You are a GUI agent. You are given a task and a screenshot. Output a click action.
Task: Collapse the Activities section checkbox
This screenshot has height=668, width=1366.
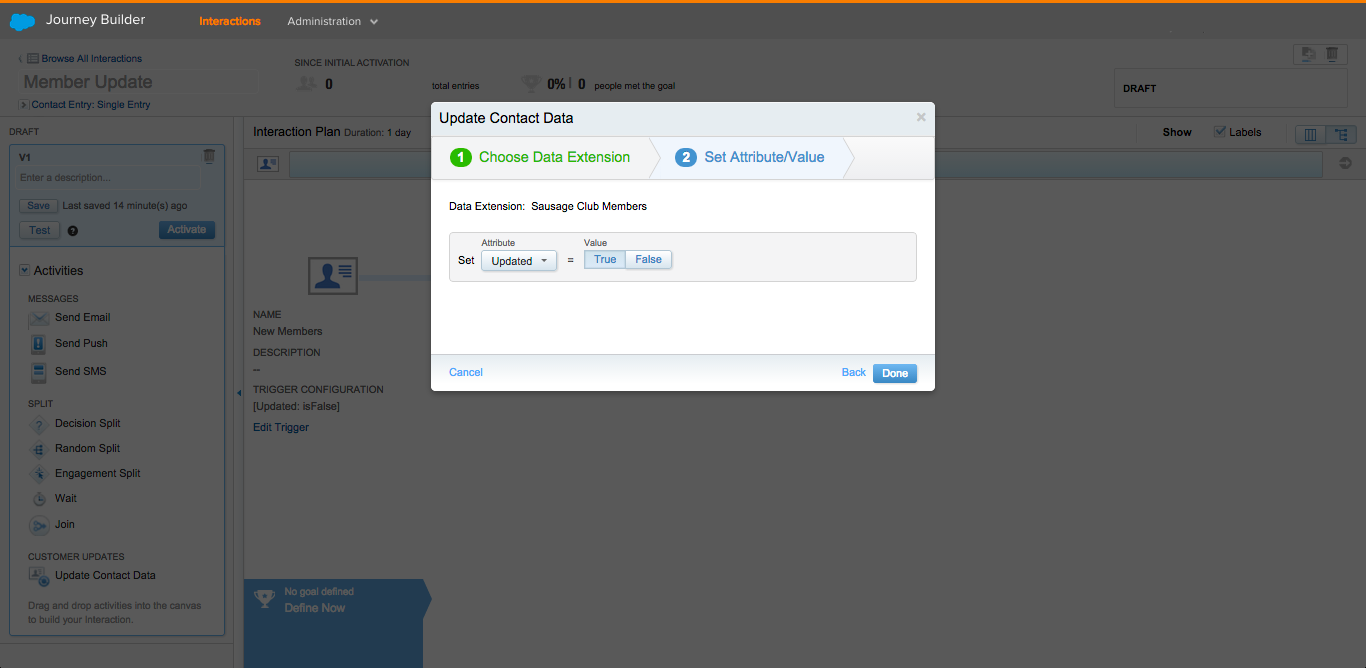[25, 270]
